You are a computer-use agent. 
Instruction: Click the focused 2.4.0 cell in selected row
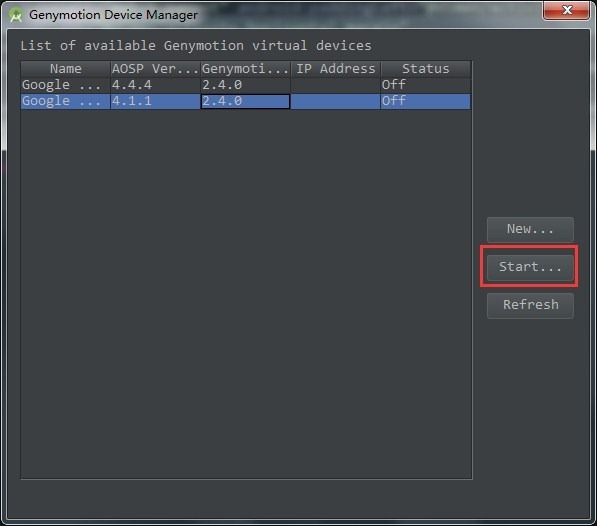(246, 101)
